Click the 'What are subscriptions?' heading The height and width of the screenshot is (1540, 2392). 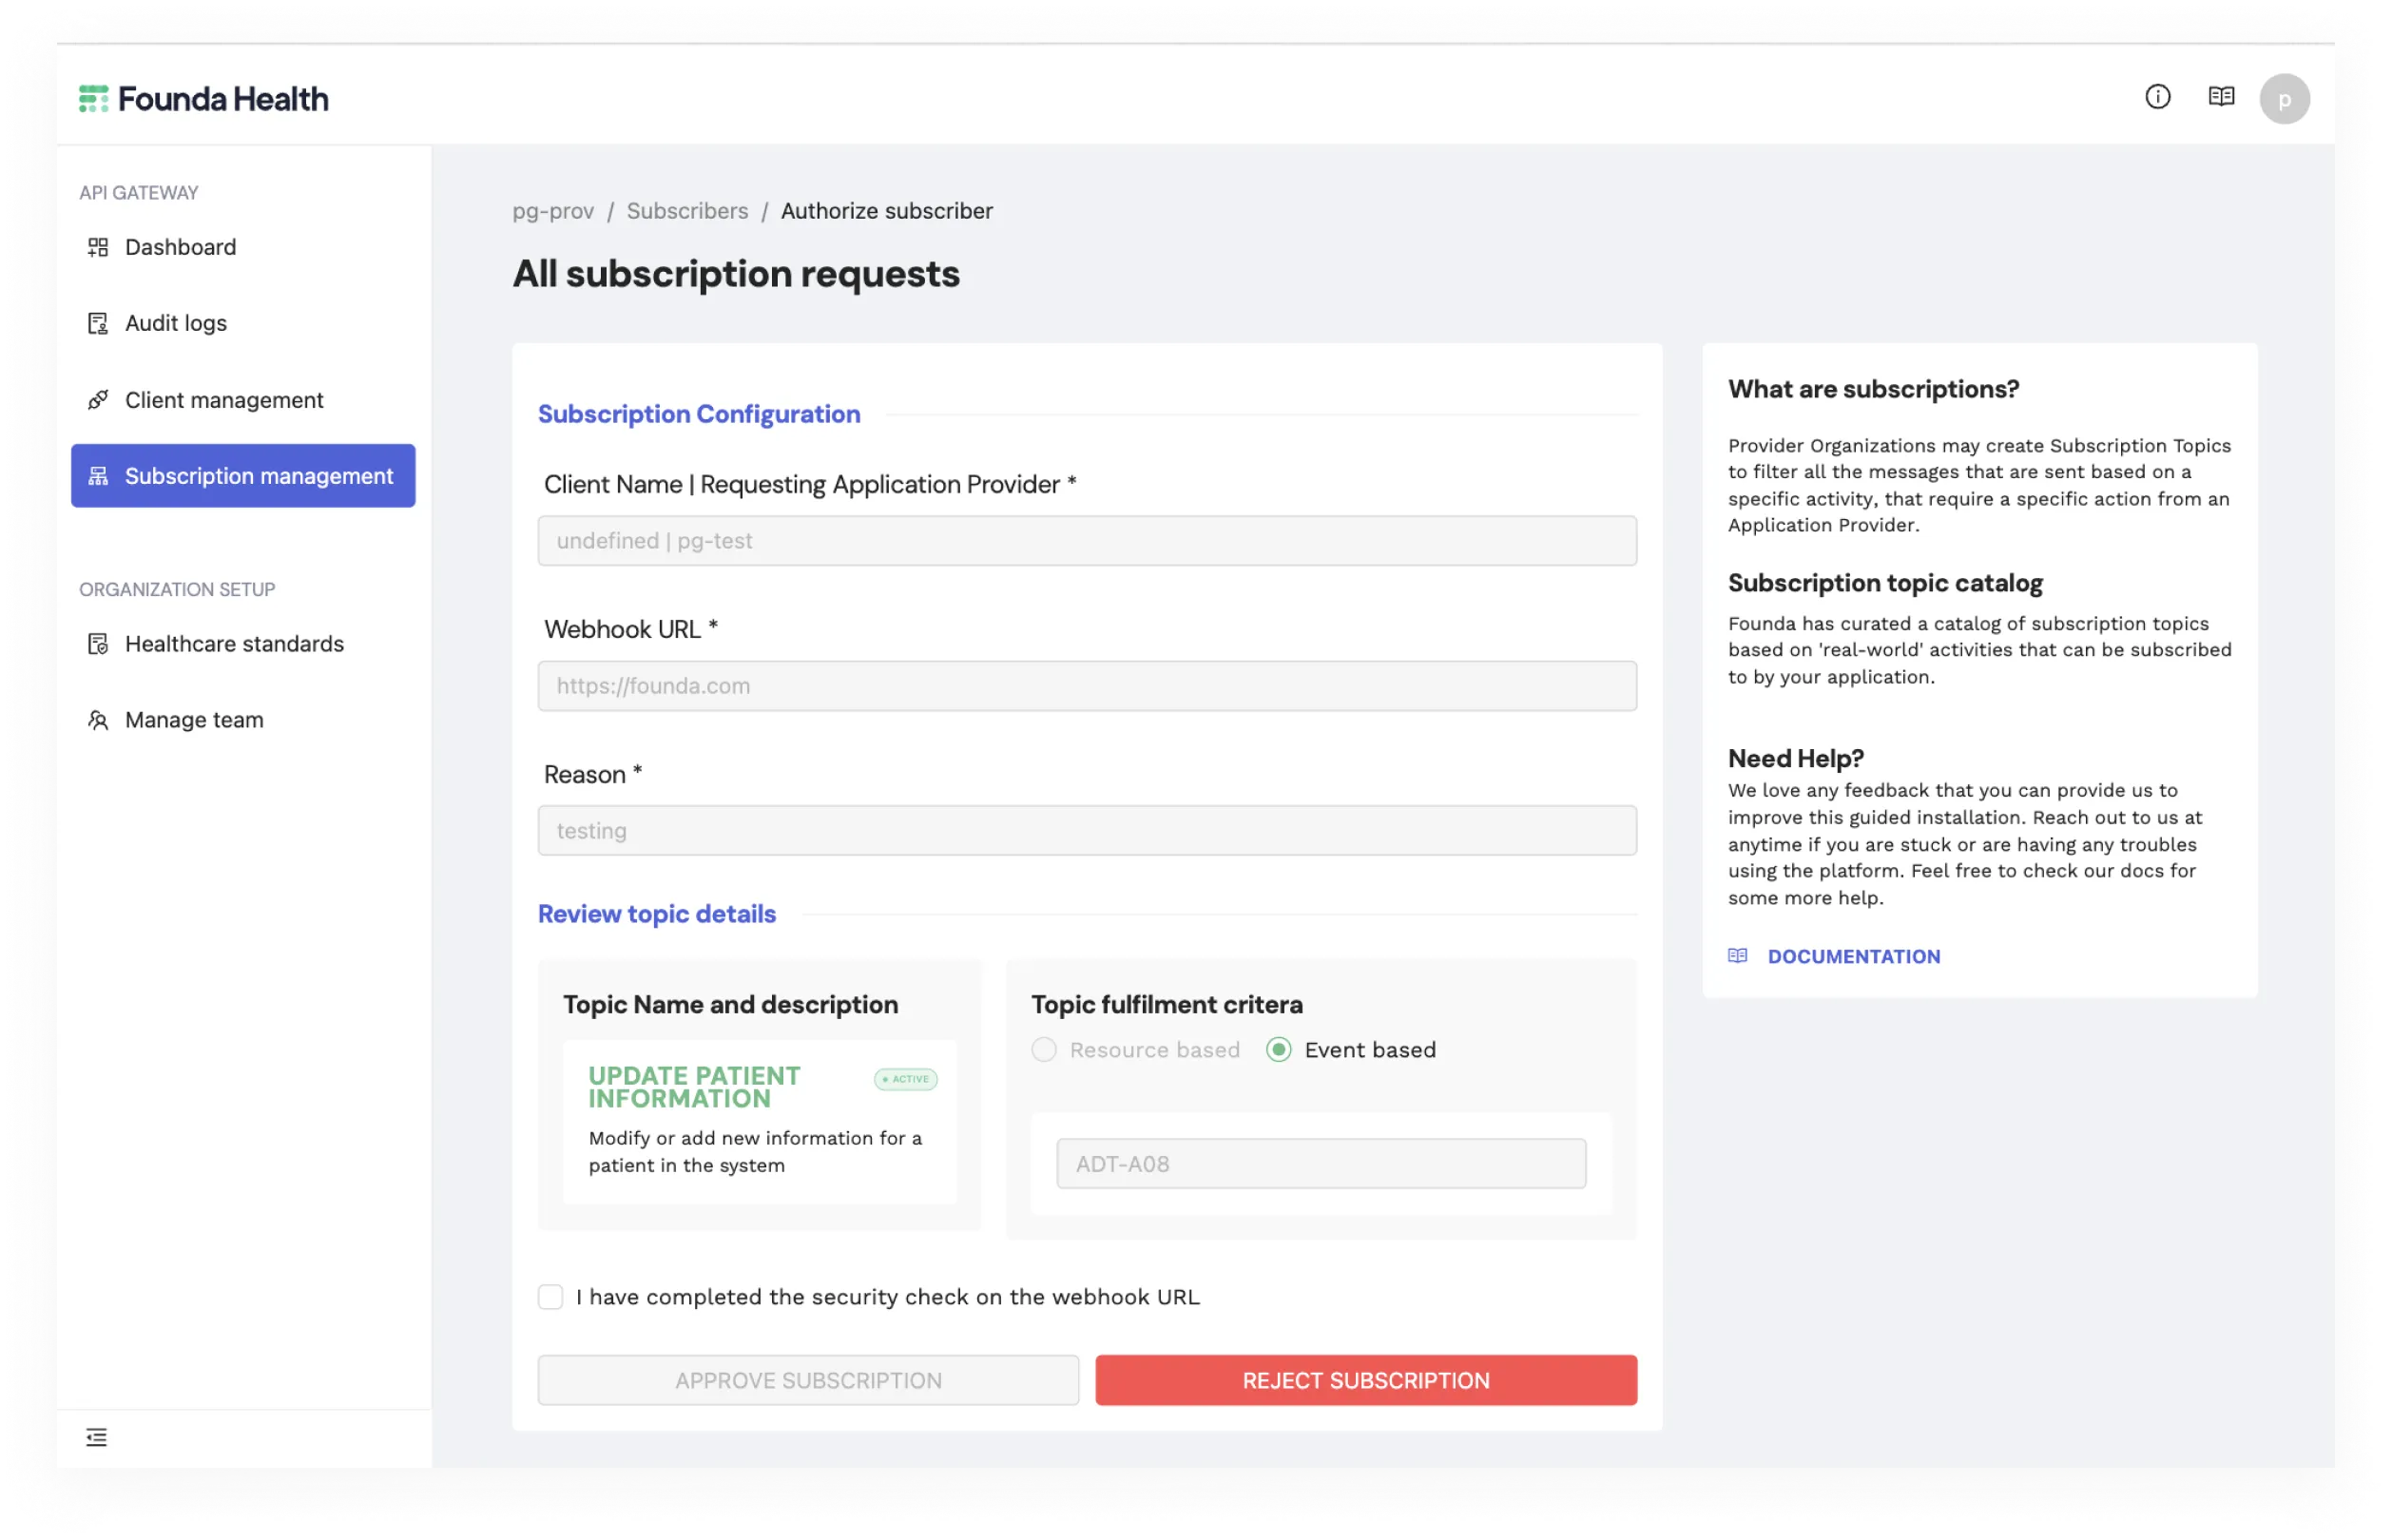[1873, 389]
